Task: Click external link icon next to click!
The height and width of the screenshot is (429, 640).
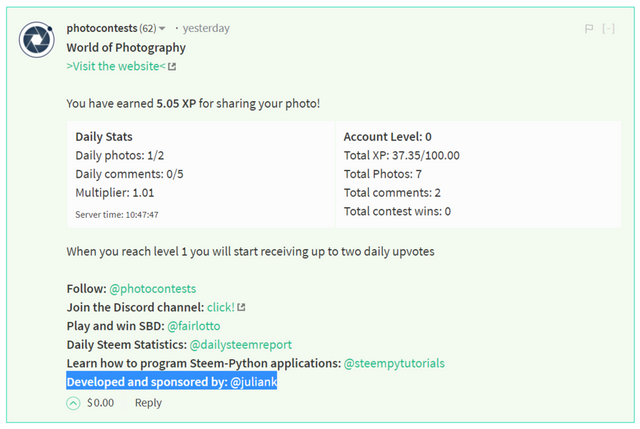Action: tap(241, 307)
